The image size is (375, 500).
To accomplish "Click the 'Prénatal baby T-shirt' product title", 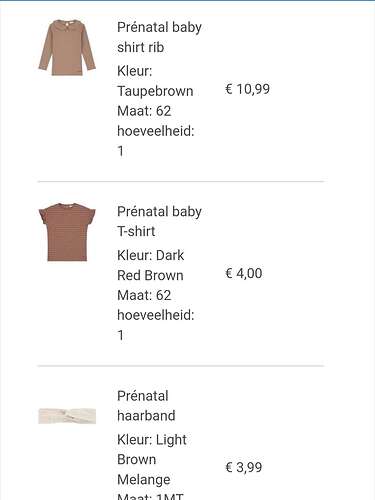I will pyautogui.click(x=159, y=221).
